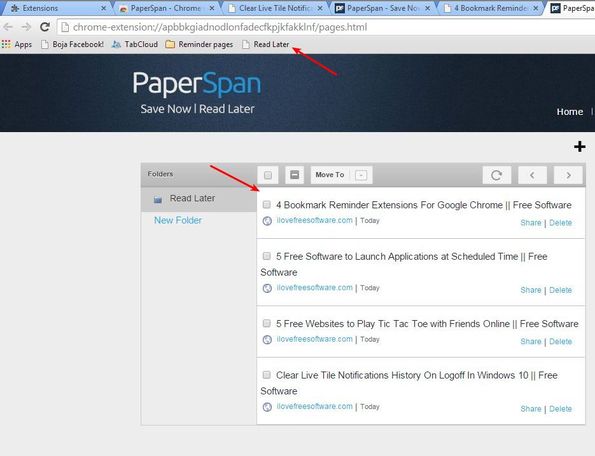Close the Extensions tab
Image resolution: width=595 pixels, height=456 pixels.
point(103,8)
